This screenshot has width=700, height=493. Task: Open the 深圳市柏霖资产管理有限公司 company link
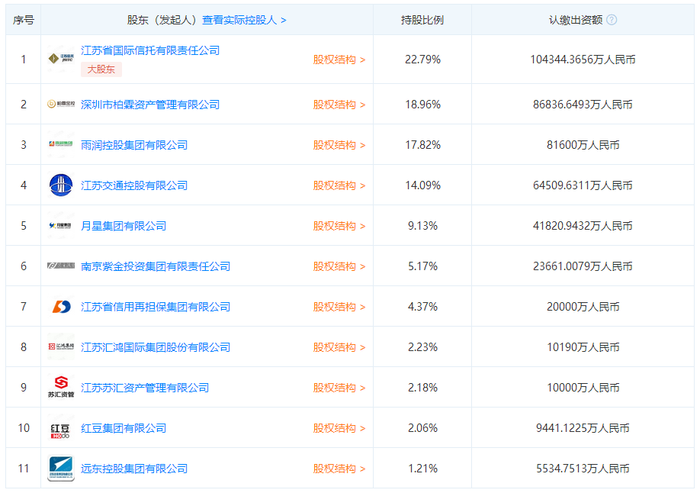point(150,104)
